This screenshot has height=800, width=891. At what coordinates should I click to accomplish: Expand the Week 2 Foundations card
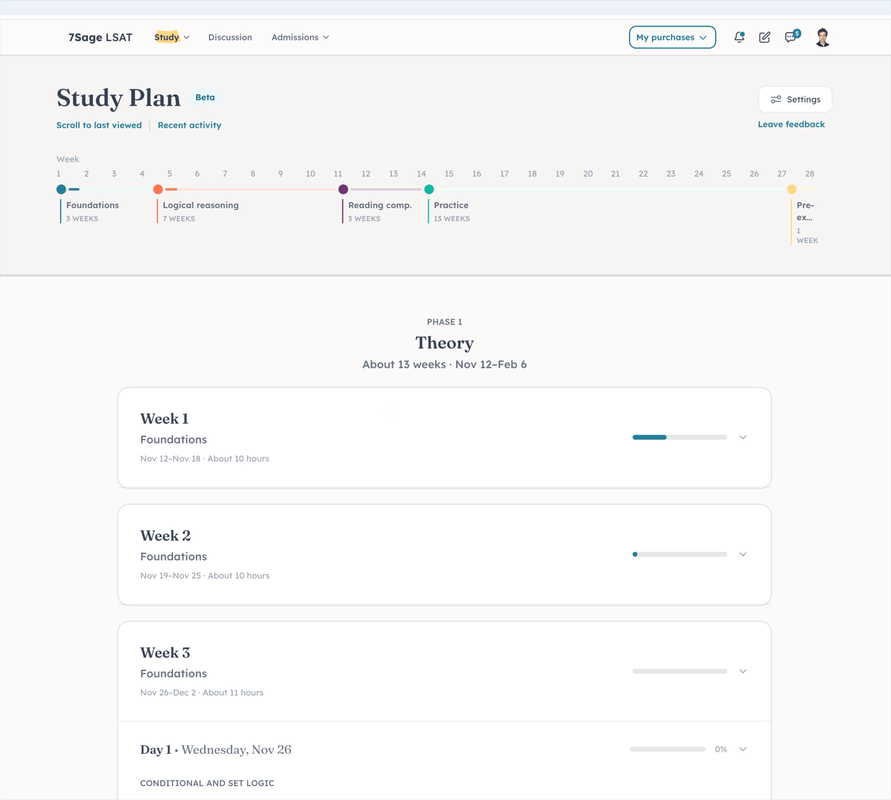743,554
